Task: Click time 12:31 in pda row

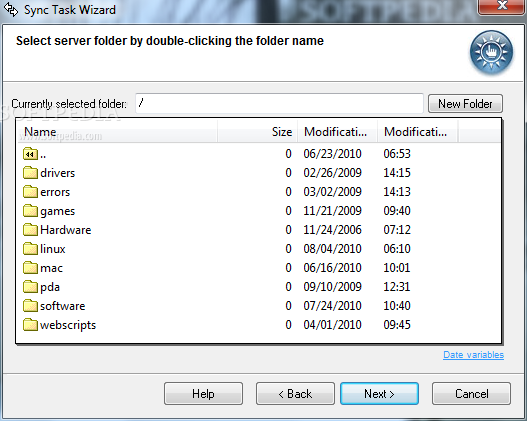Action: click(x=397, y=287)
